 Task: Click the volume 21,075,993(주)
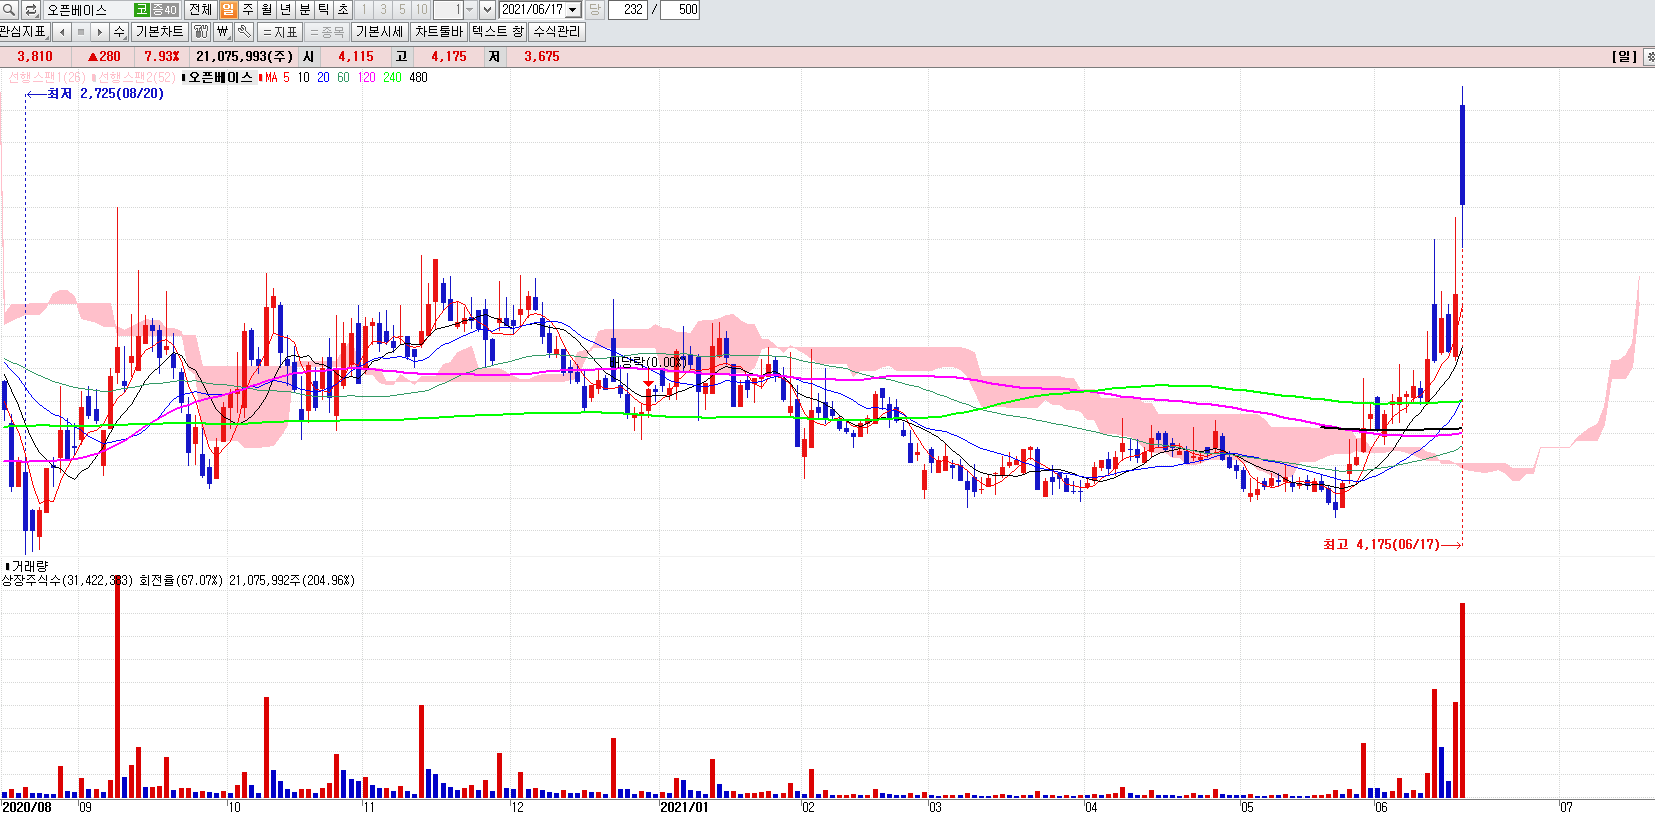pos(244,57)
